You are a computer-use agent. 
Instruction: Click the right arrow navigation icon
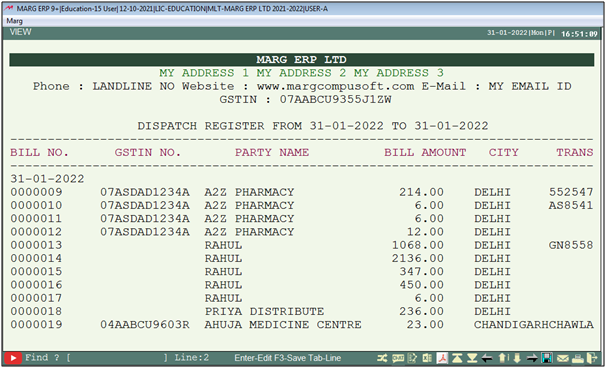tap(532, 358)
